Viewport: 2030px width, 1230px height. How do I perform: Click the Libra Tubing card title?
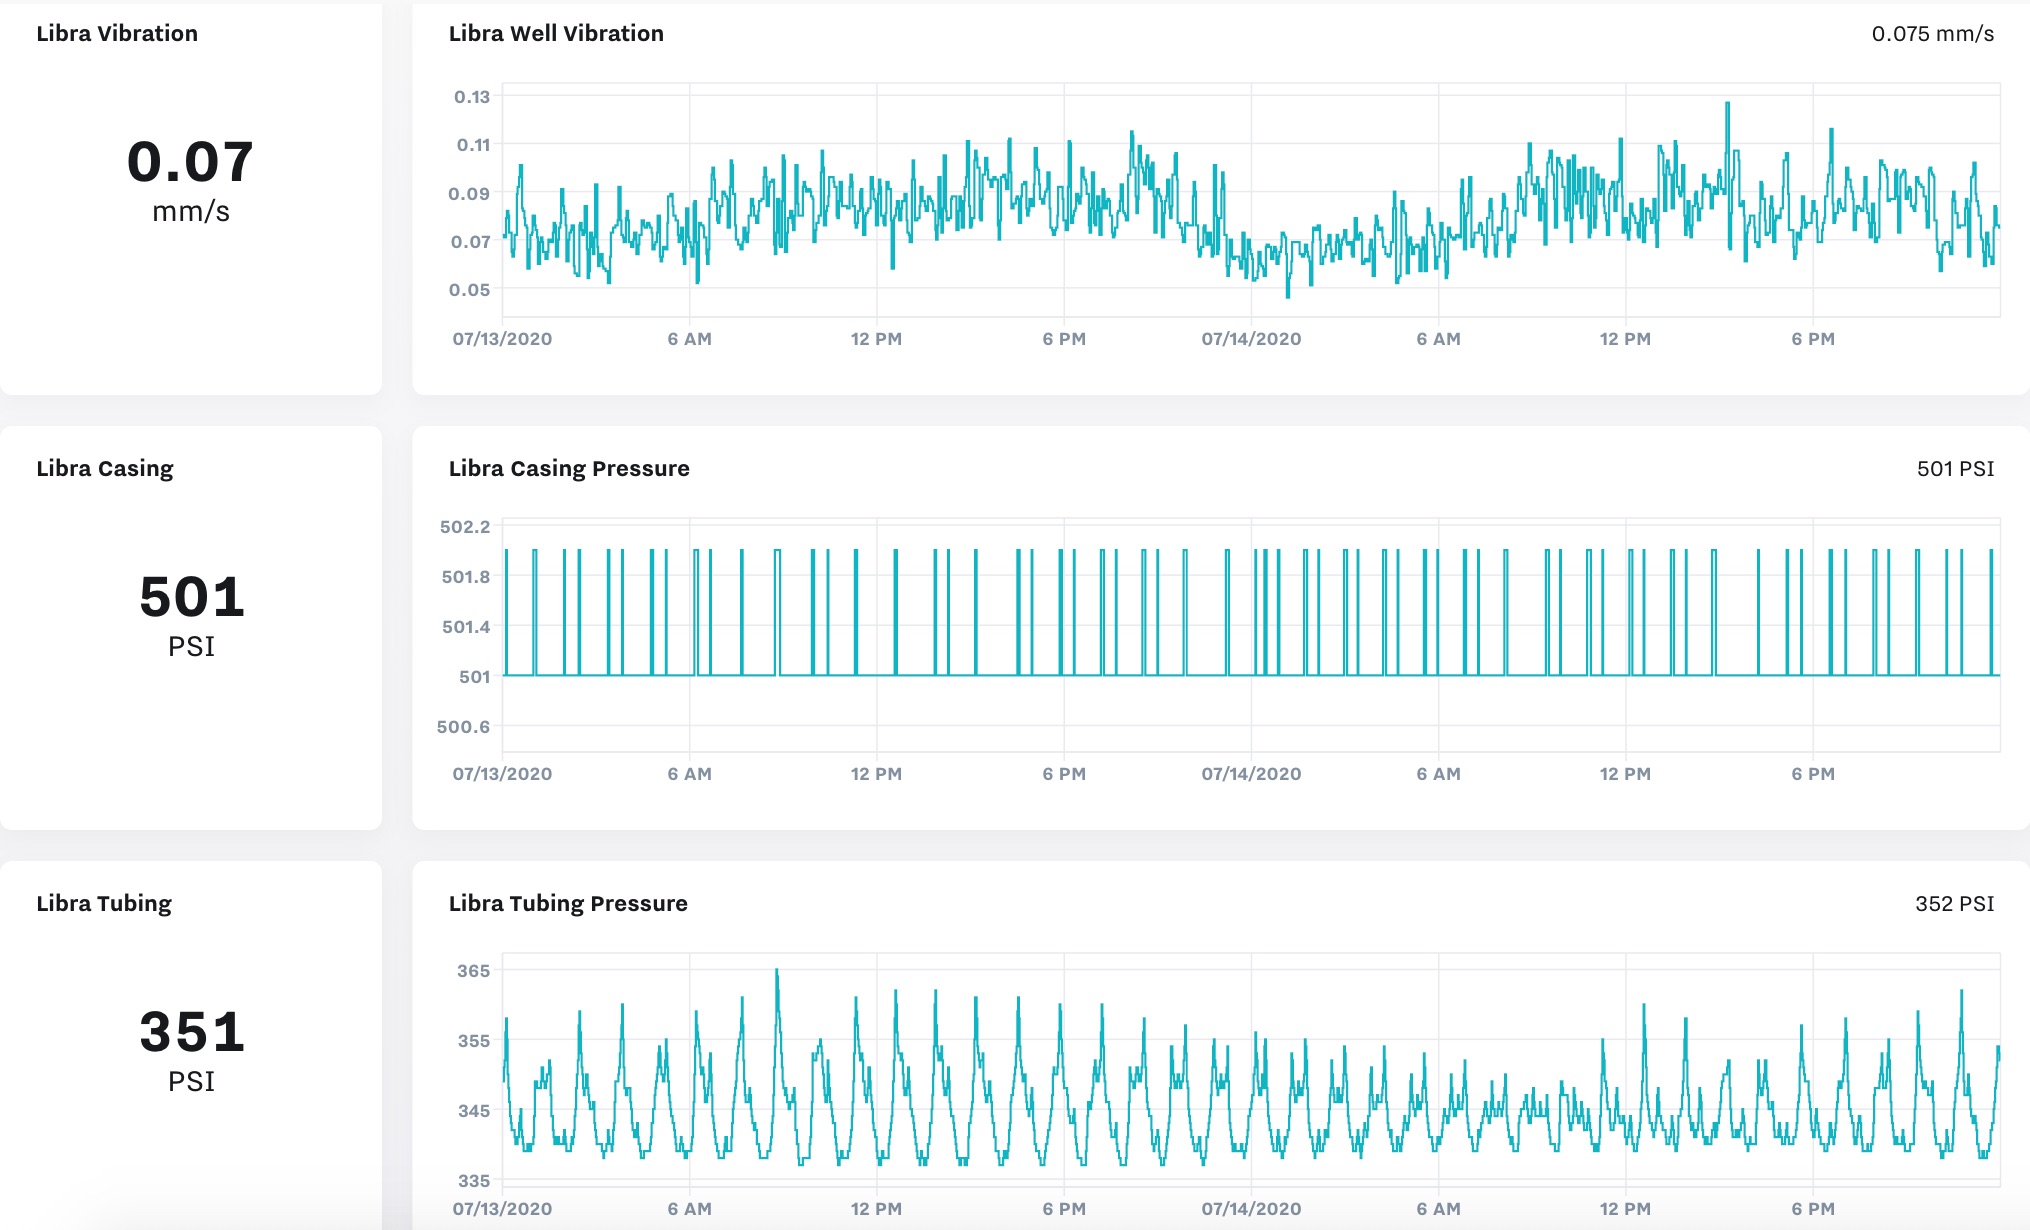click(104, 903)
